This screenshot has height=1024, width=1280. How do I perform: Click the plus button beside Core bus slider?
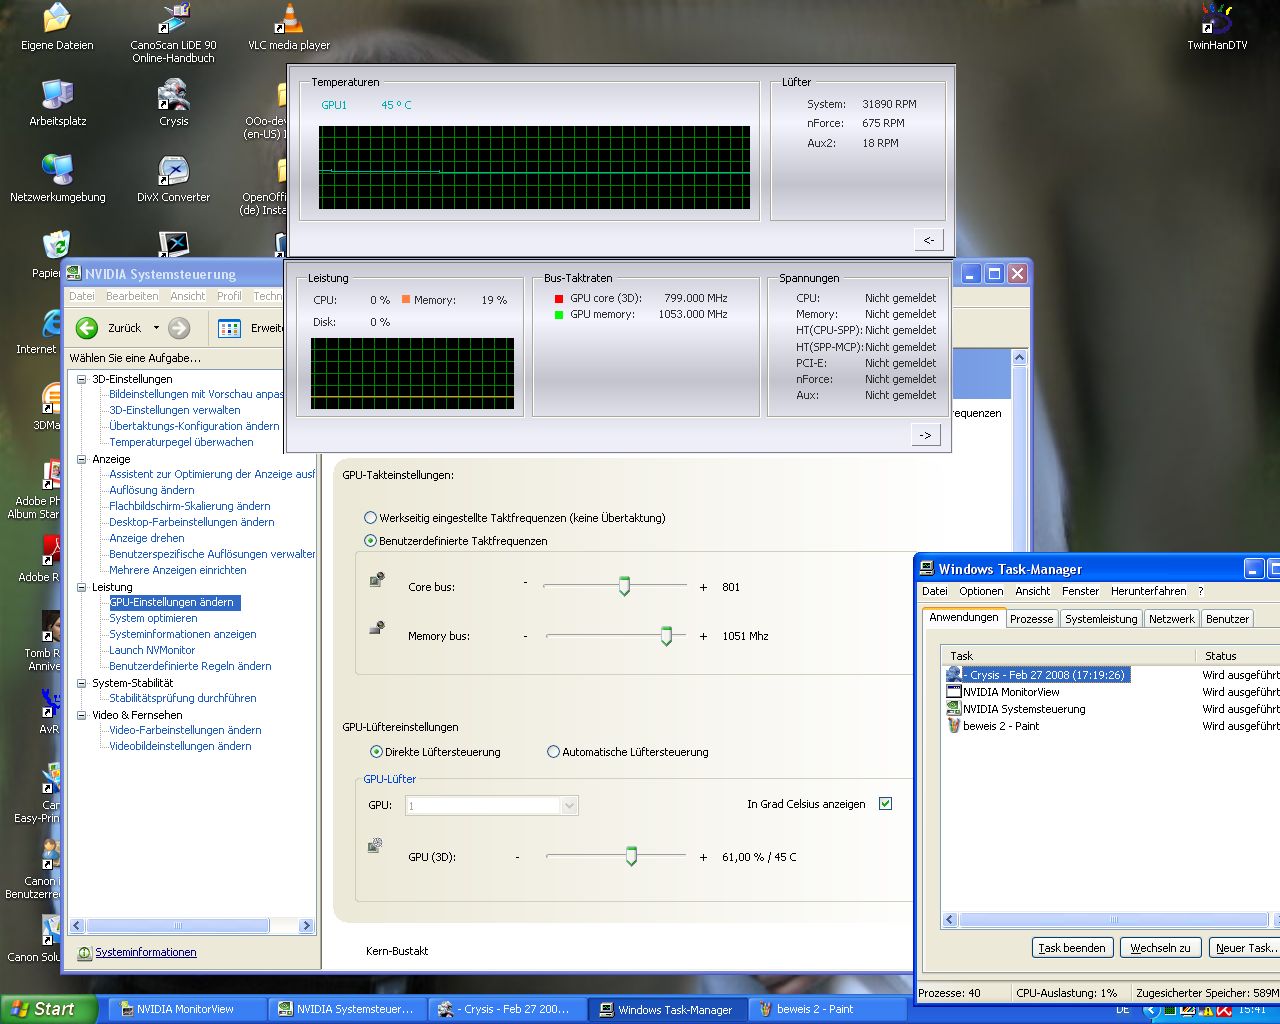703,587
